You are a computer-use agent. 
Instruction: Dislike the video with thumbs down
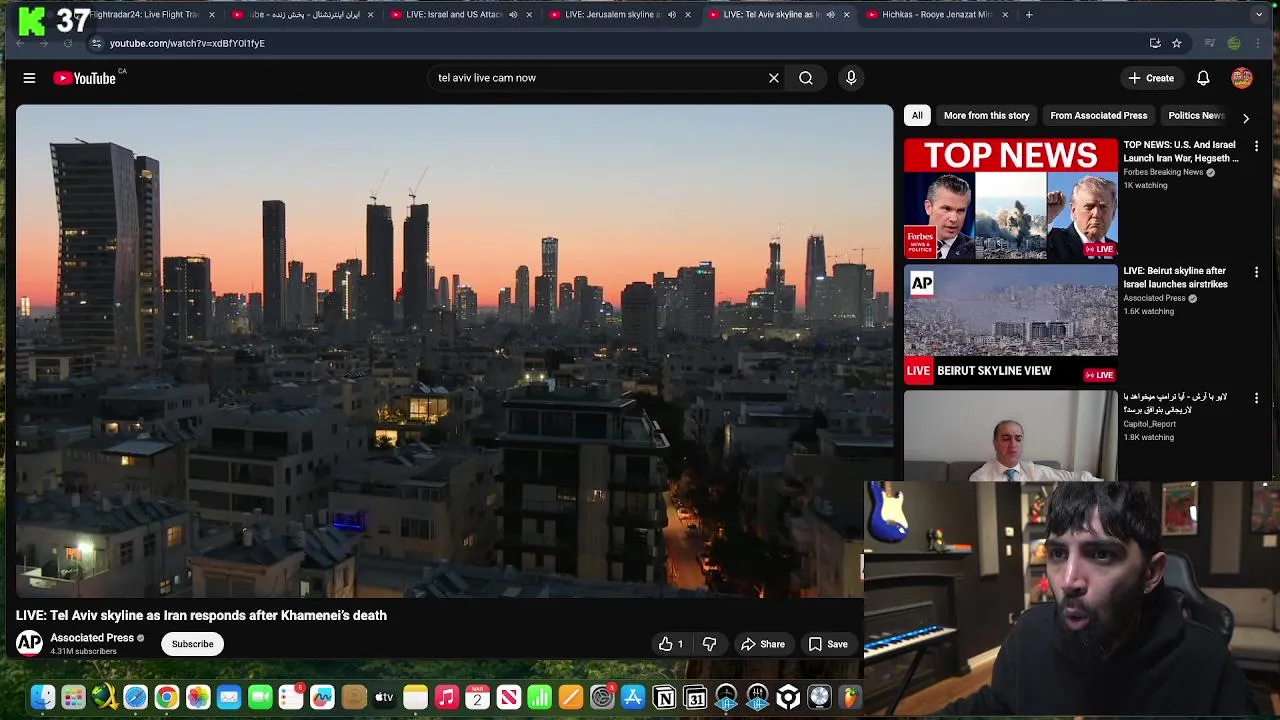coord(709,644)
